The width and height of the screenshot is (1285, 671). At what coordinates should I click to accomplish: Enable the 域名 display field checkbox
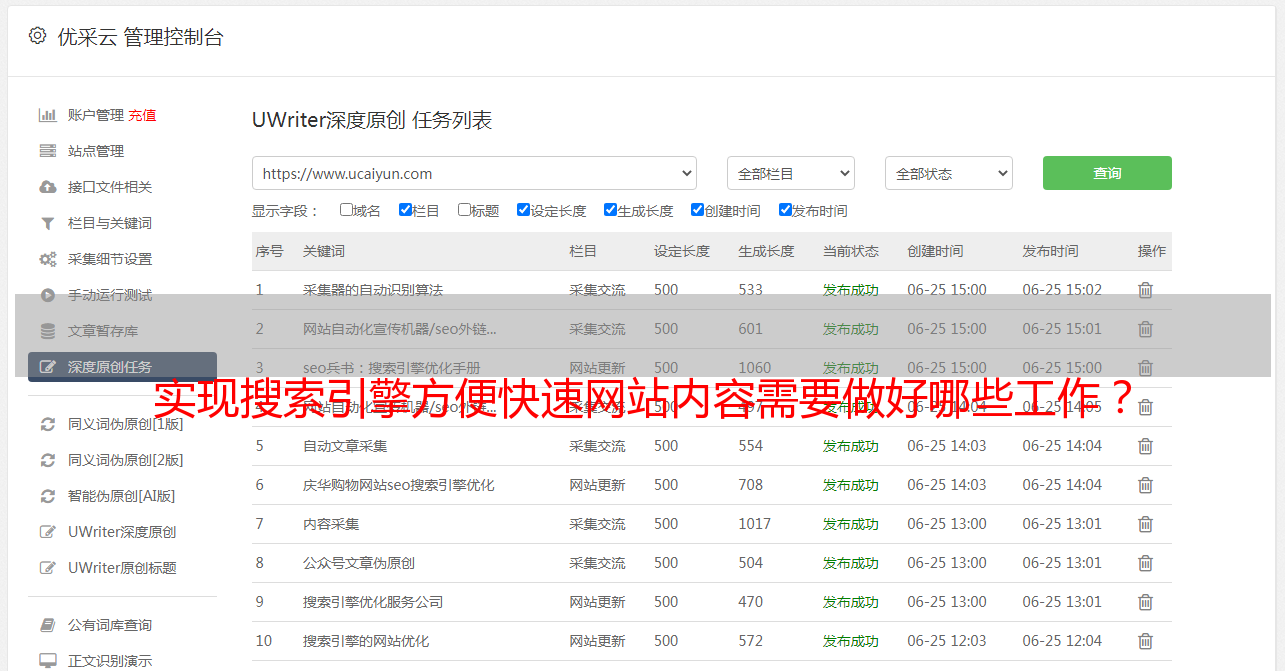tap(346, 210)
